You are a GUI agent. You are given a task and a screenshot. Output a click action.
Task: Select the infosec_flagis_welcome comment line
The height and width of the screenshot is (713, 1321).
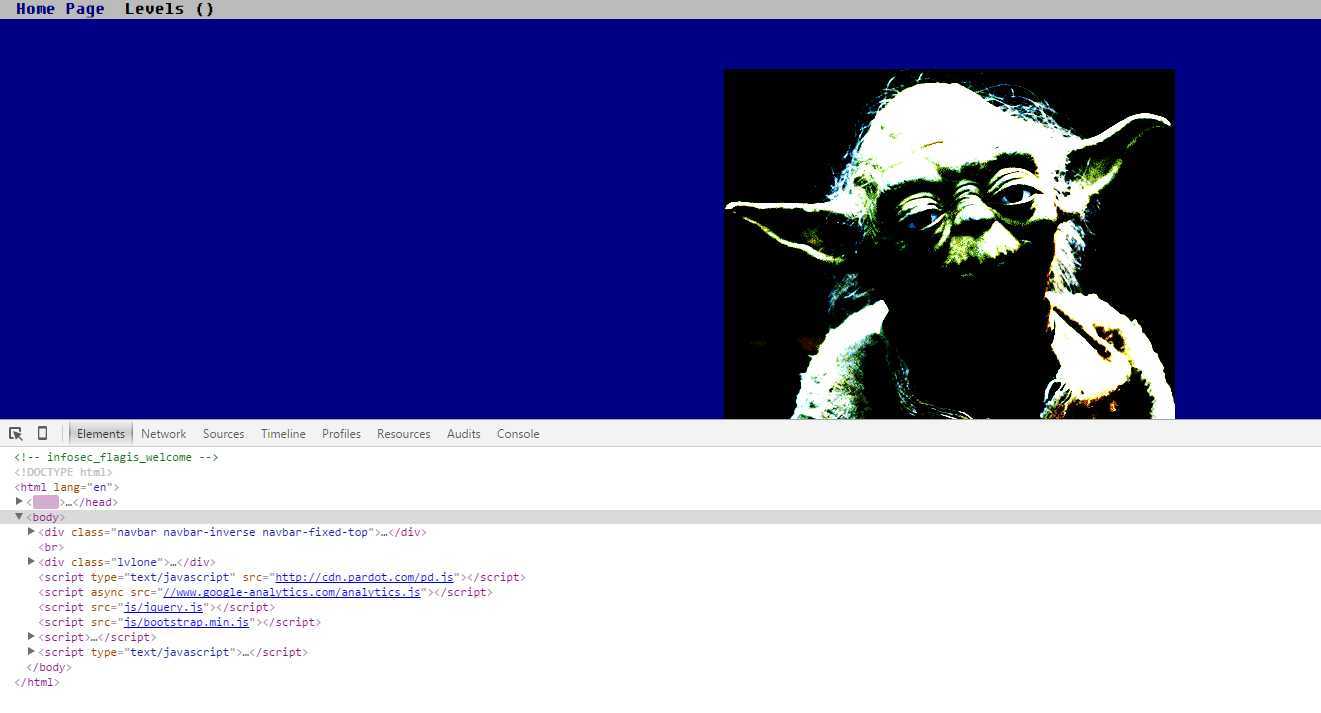point(116,457)
